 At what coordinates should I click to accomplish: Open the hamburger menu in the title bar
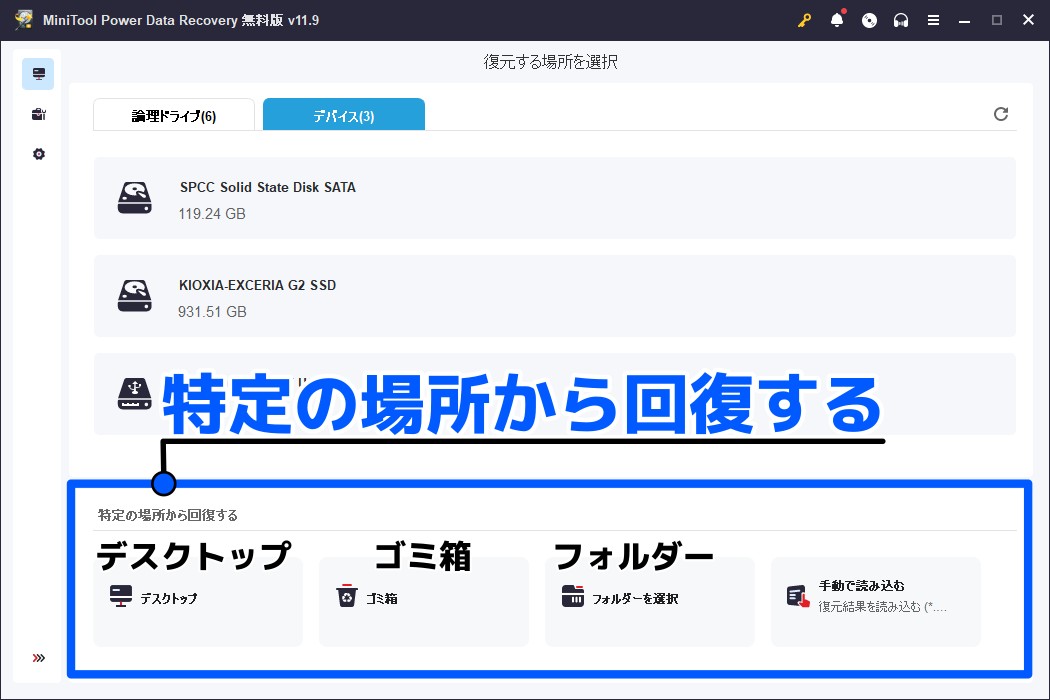coord(932,19)
